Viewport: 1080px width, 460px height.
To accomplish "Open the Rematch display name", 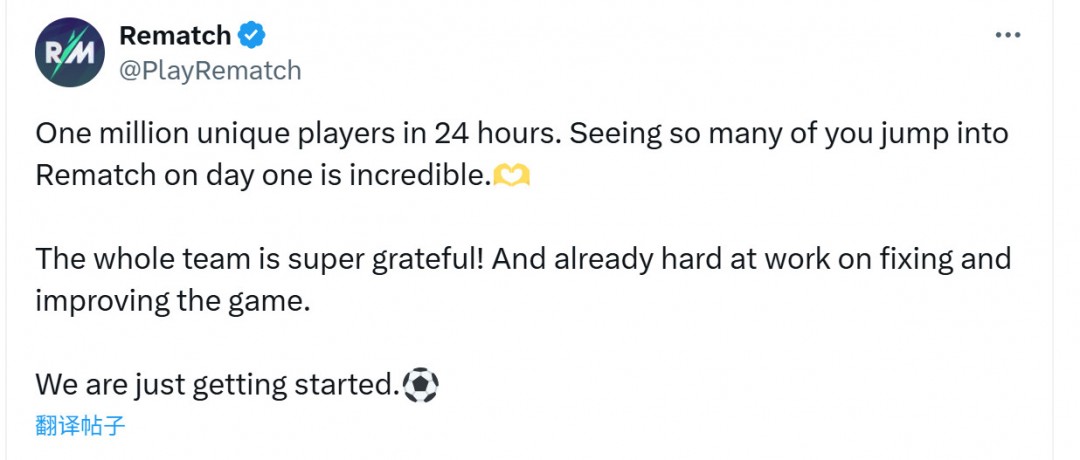I will point(175,36).
